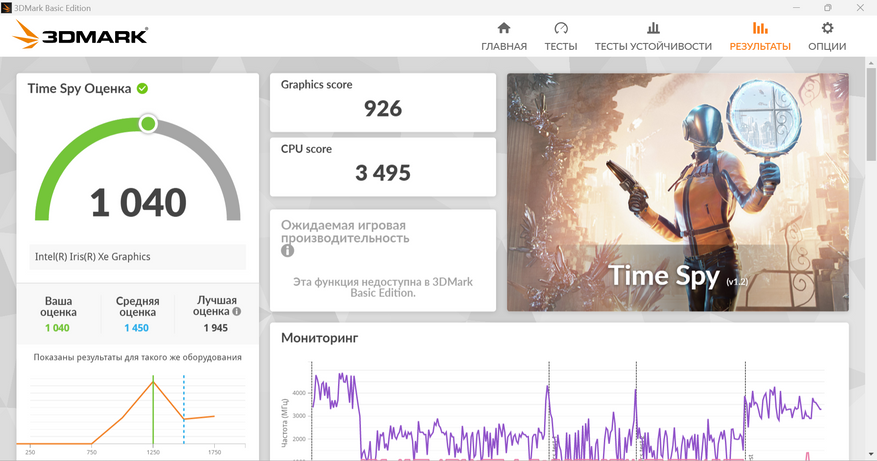This screenshot has width=877, height=461.
Task: Click the CPU score 3 495 card
Action: click(x=383, y=167)
